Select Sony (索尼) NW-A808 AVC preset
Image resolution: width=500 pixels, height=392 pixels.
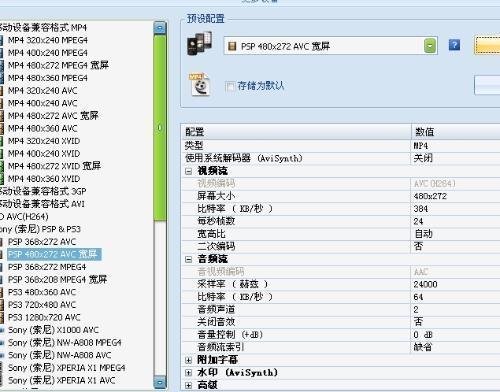pyautogui.click(x=60, y=355)
